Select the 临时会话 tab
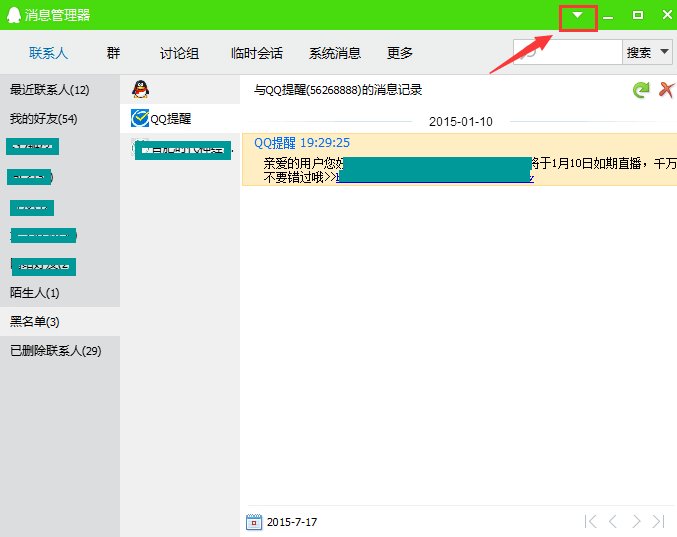677x537 pixels. [x=257, y=53]
